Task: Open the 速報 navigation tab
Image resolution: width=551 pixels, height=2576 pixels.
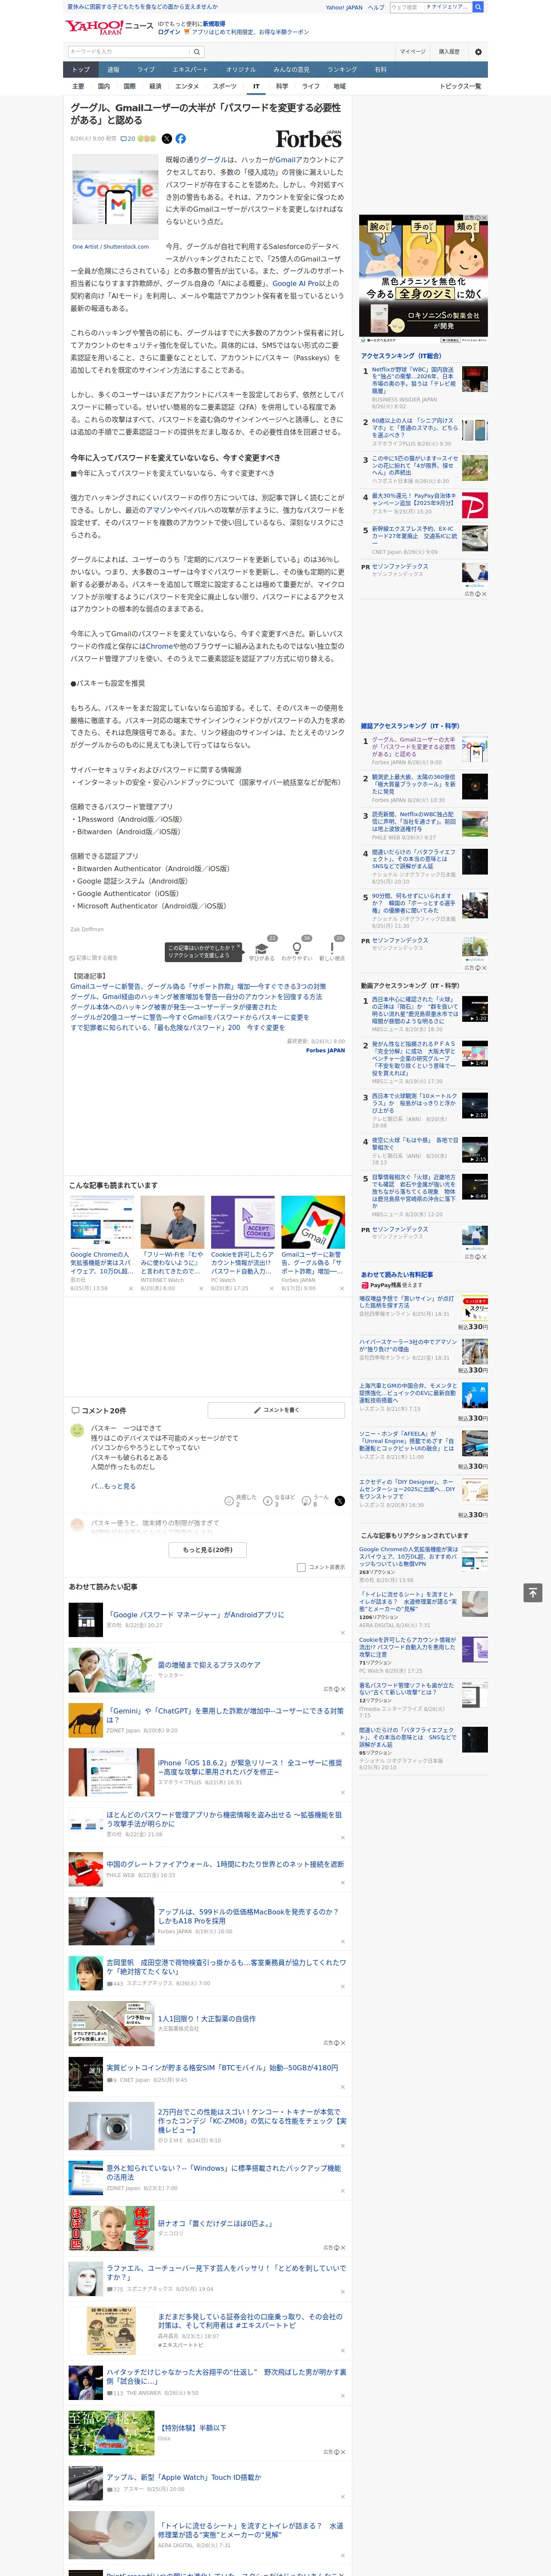Action: (x=113, y=70)
